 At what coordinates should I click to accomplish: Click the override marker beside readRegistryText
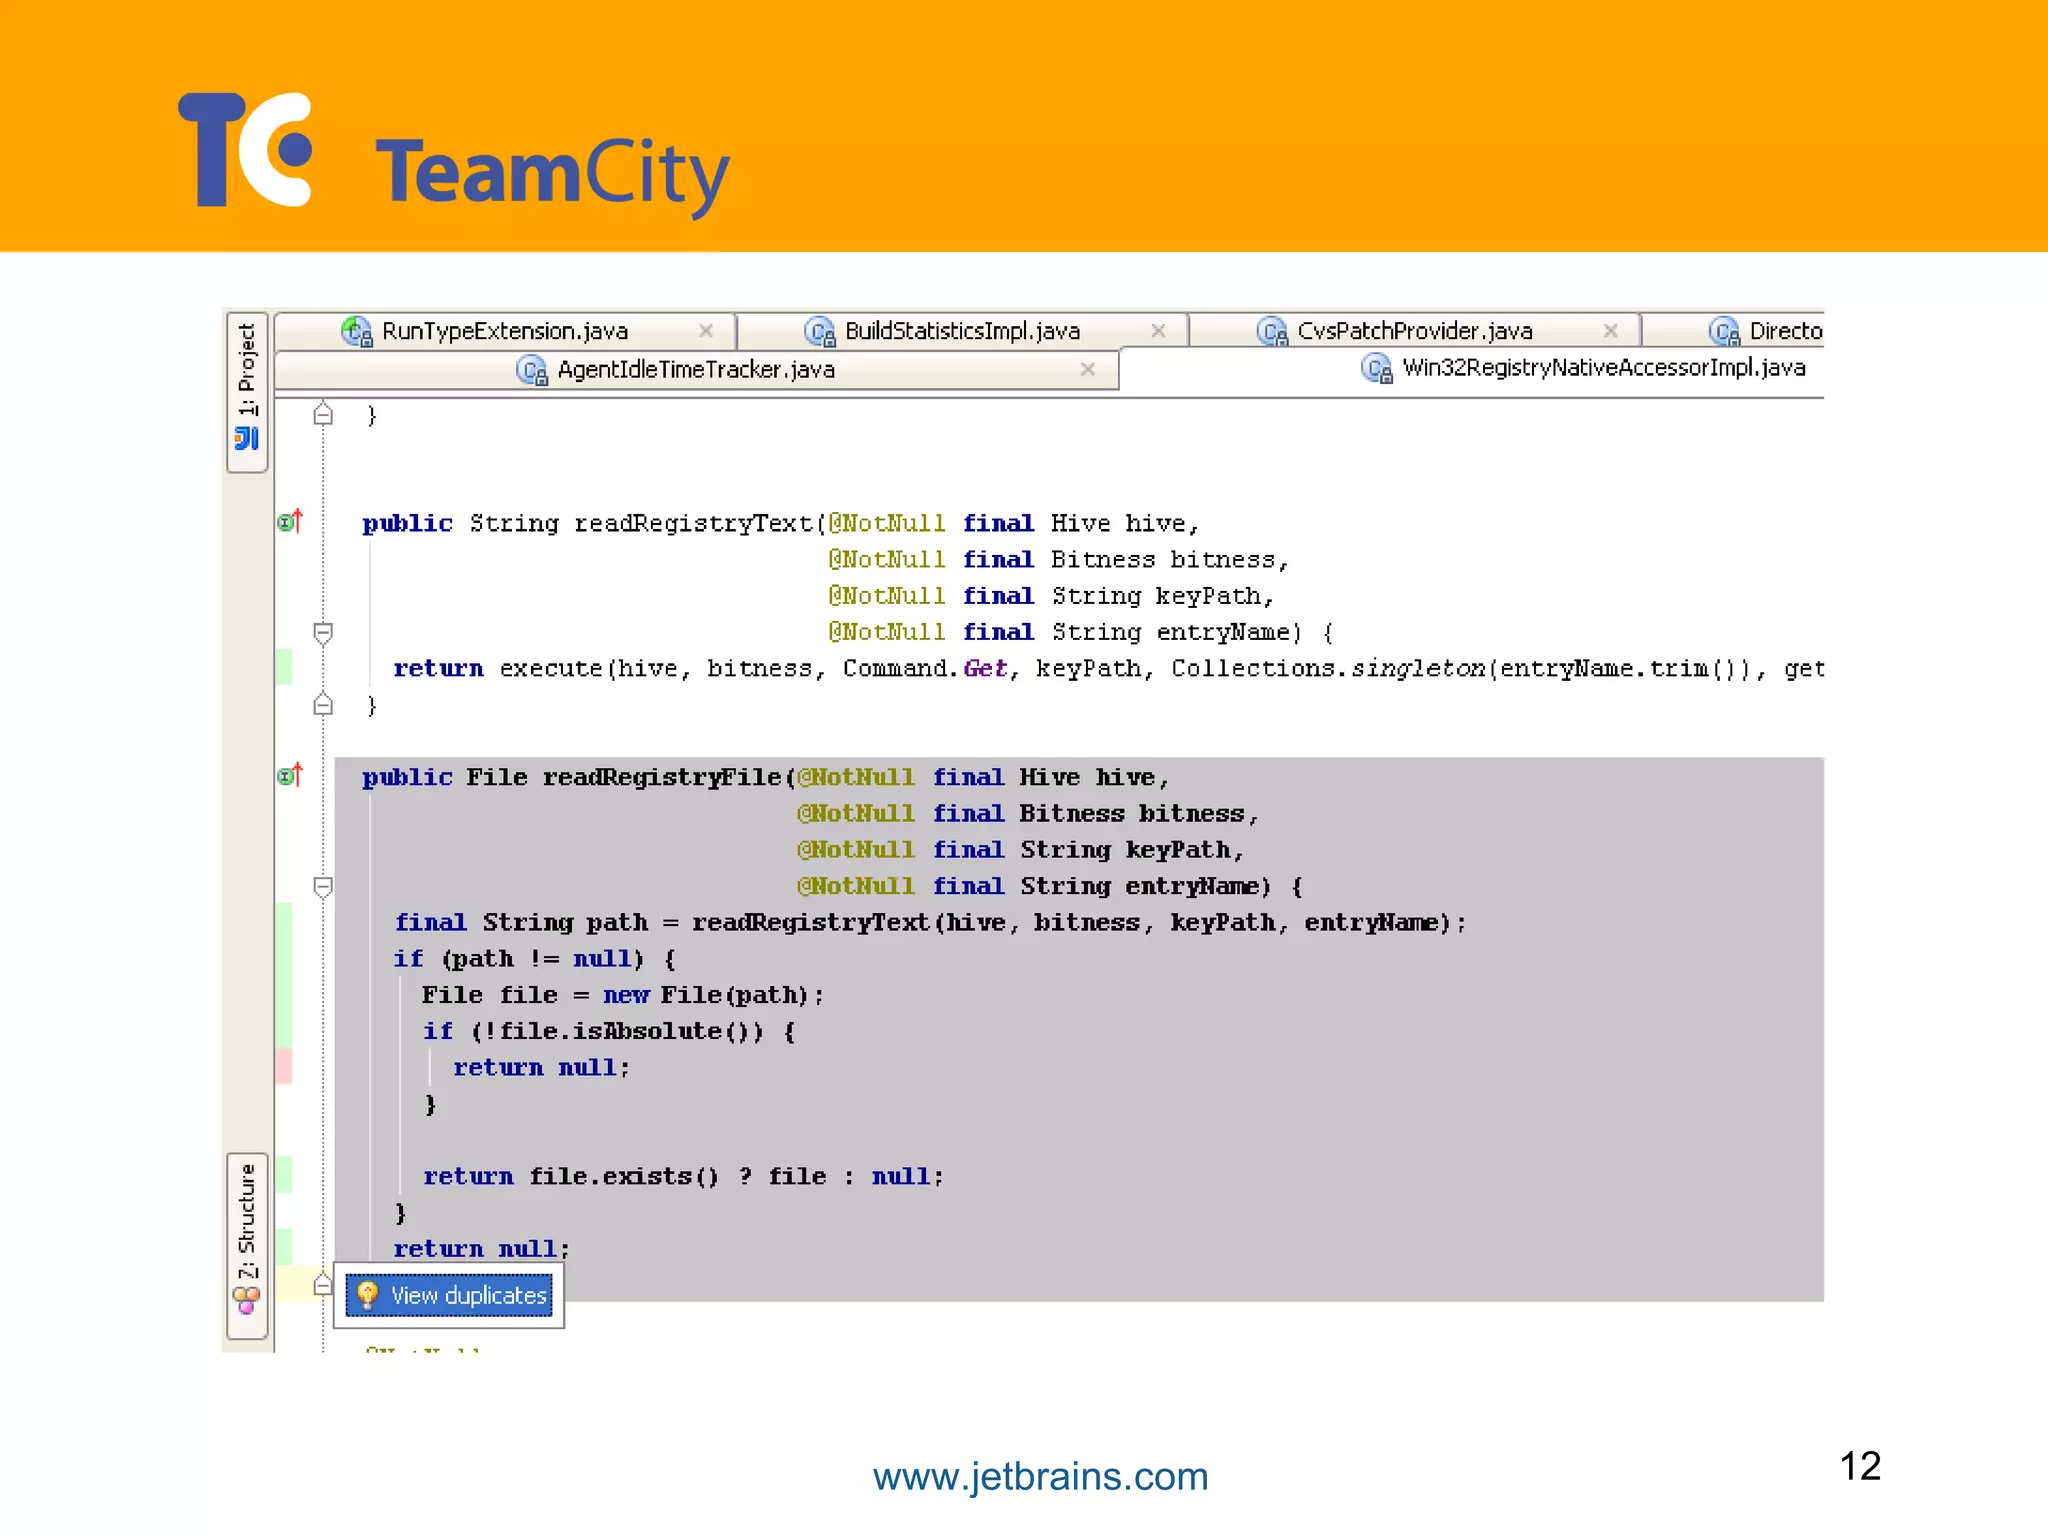[x=290, y=522]
